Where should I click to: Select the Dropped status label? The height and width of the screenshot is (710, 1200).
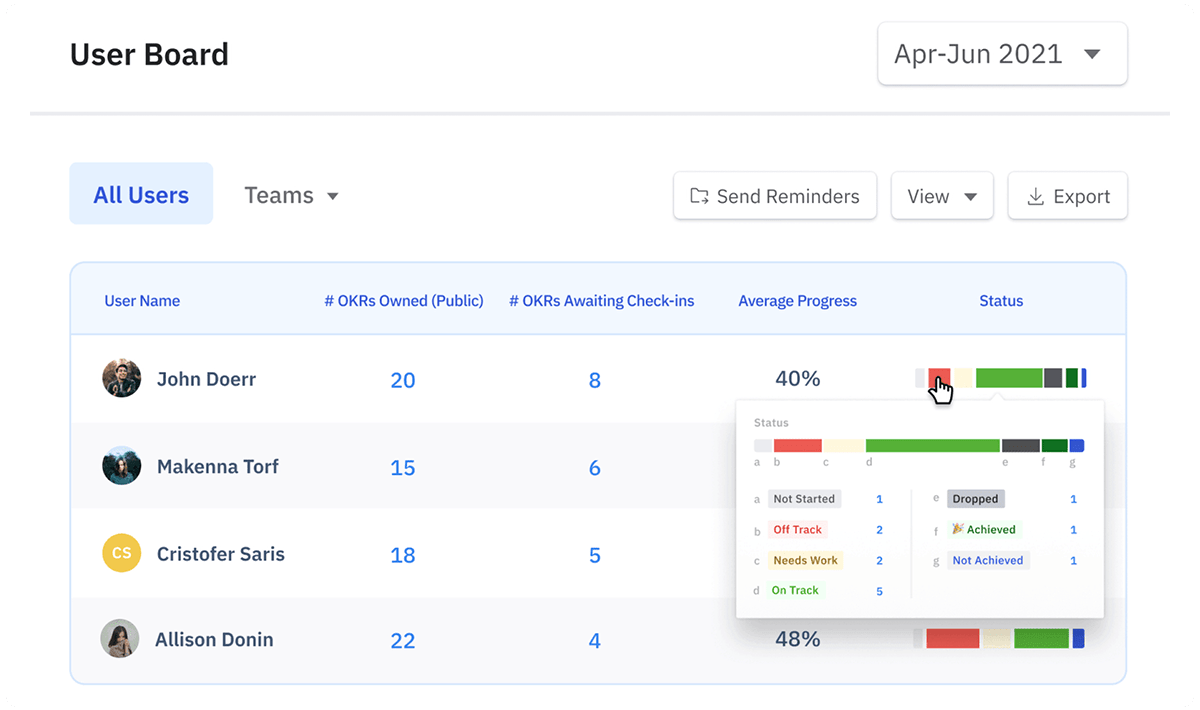pyautogui.click(x=975, y=498)
